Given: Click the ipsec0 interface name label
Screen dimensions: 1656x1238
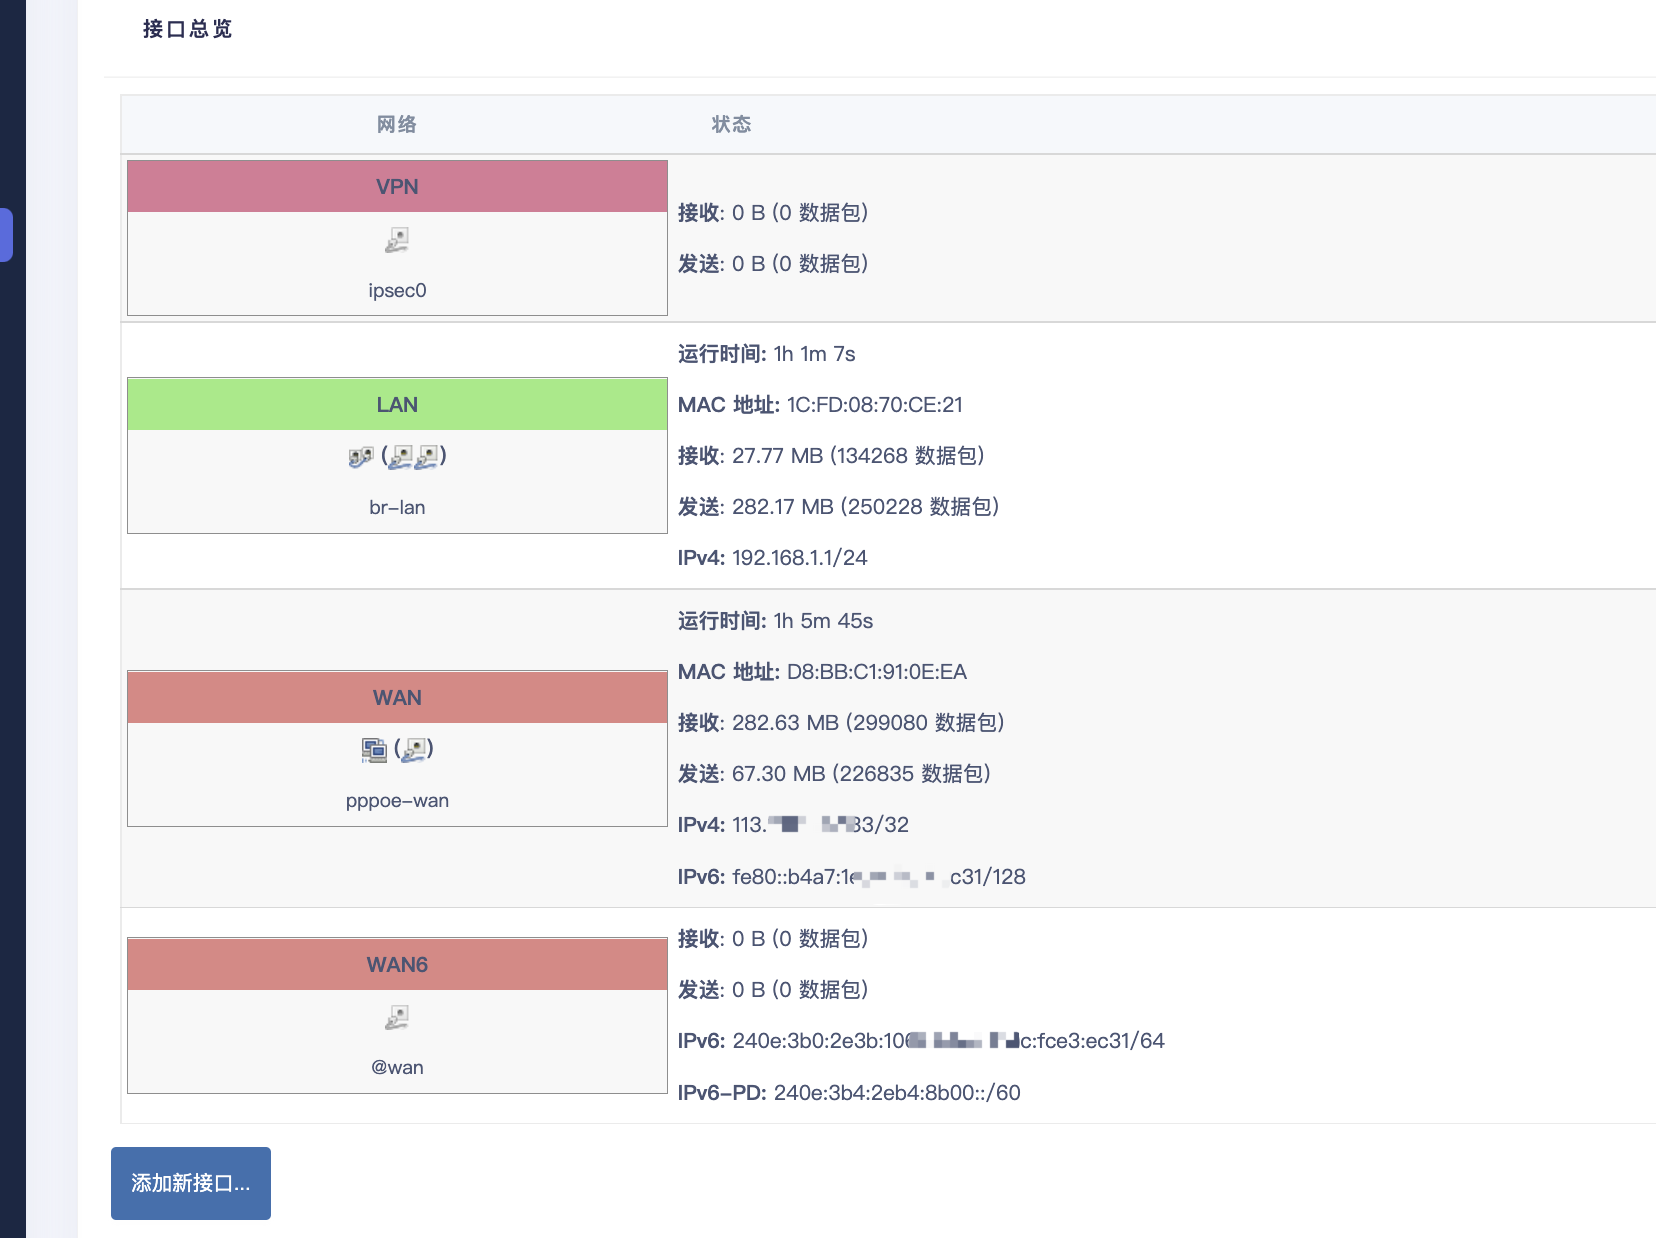Looking at the screenshot, I should (x=397, y=290).
